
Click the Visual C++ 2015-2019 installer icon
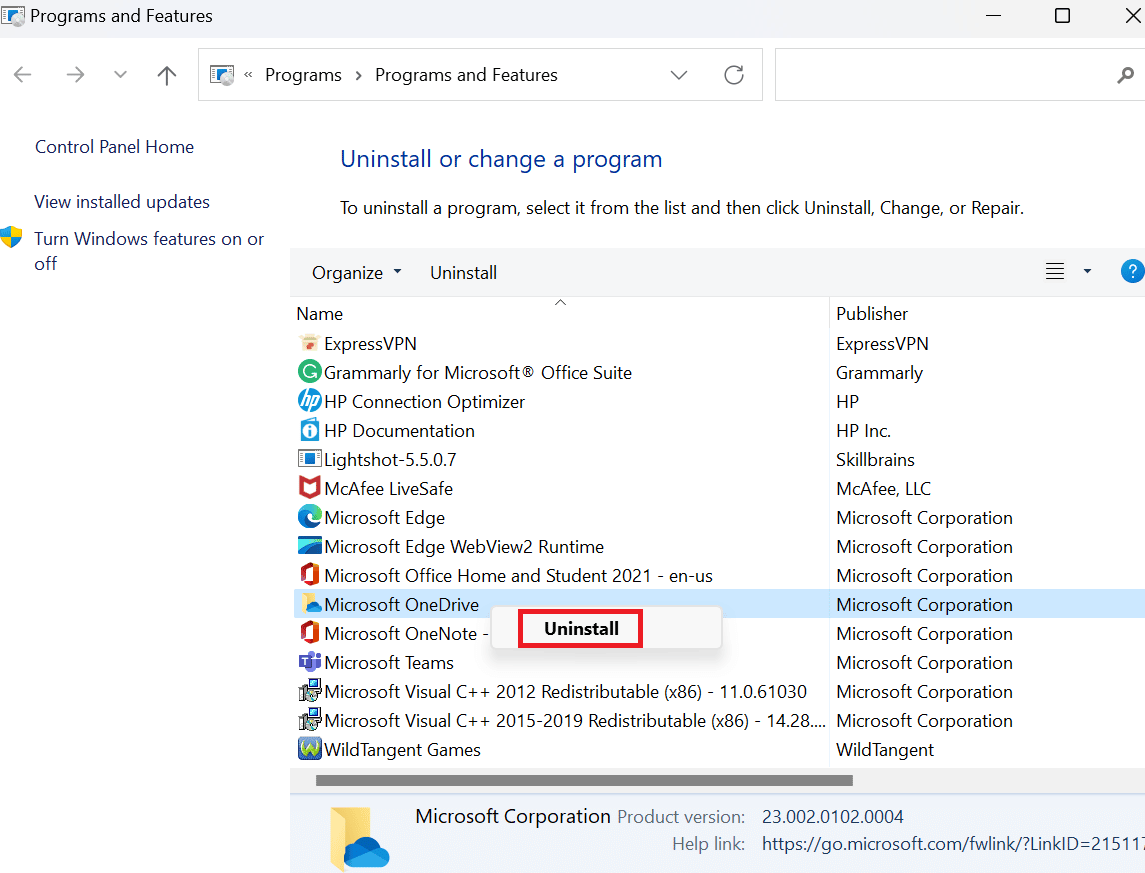(x=310, y=720)
